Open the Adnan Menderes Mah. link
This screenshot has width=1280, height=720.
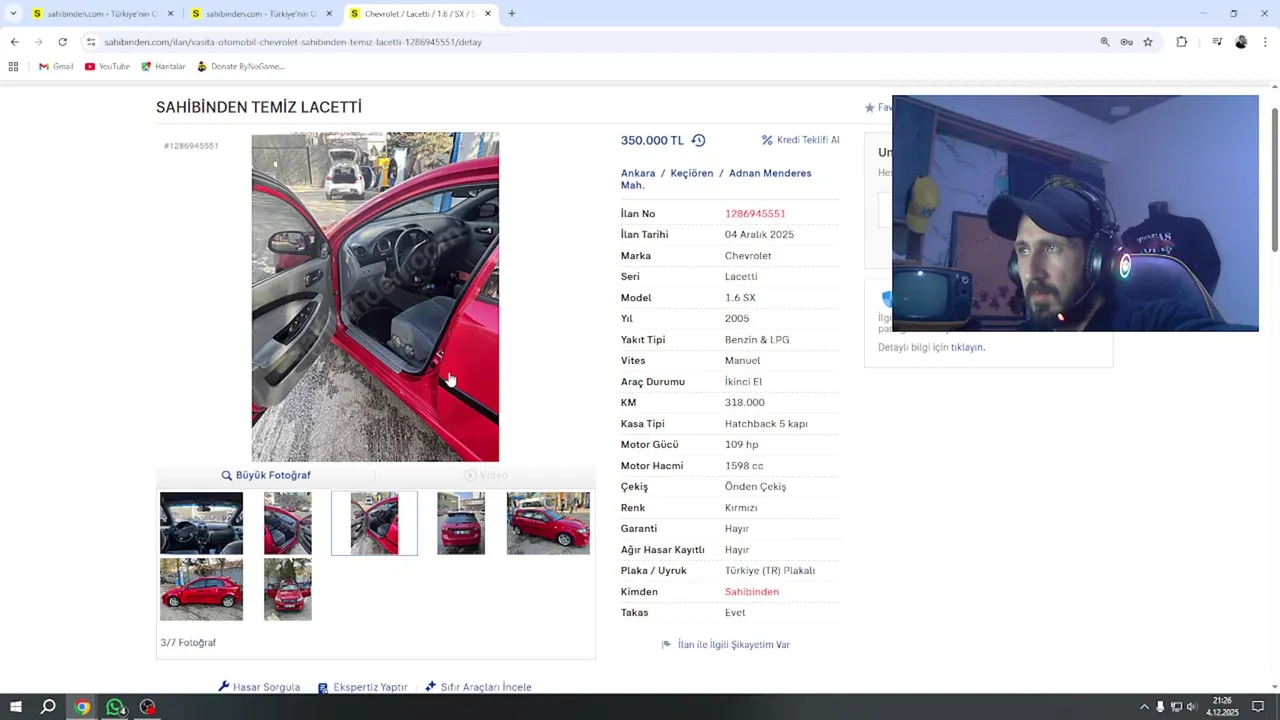tap(716, 179)
